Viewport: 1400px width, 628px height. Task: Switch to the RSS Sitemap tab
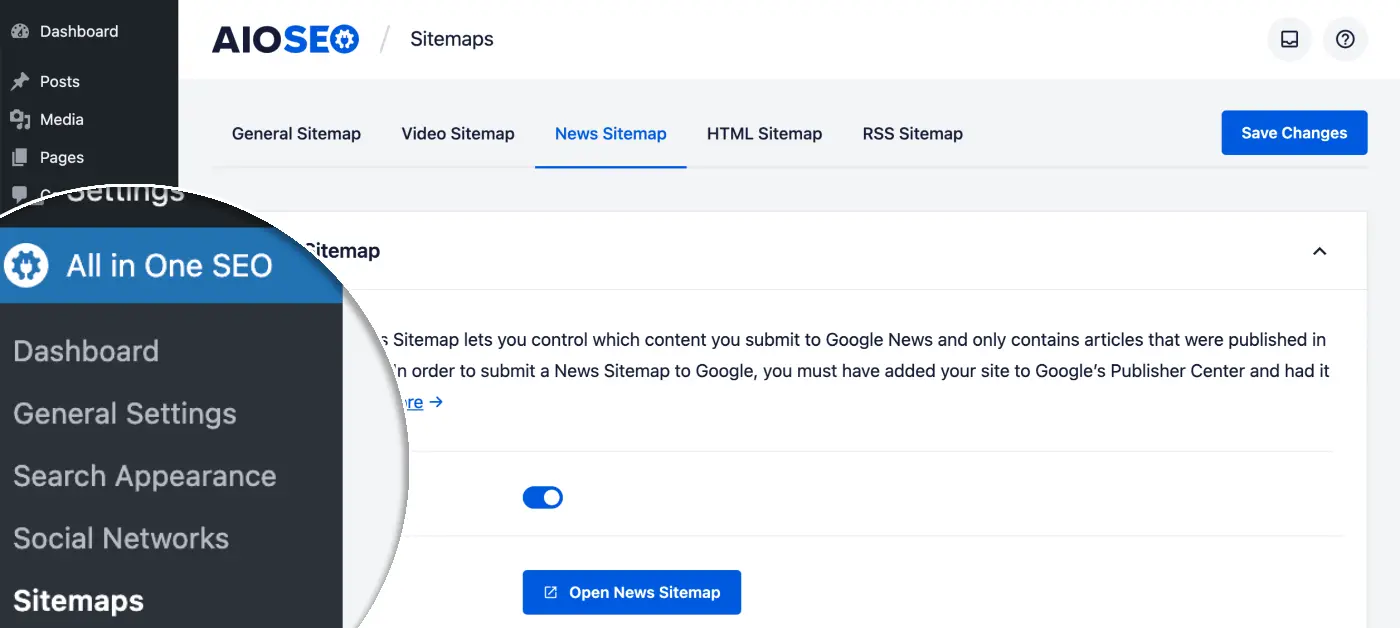[912, 133]
